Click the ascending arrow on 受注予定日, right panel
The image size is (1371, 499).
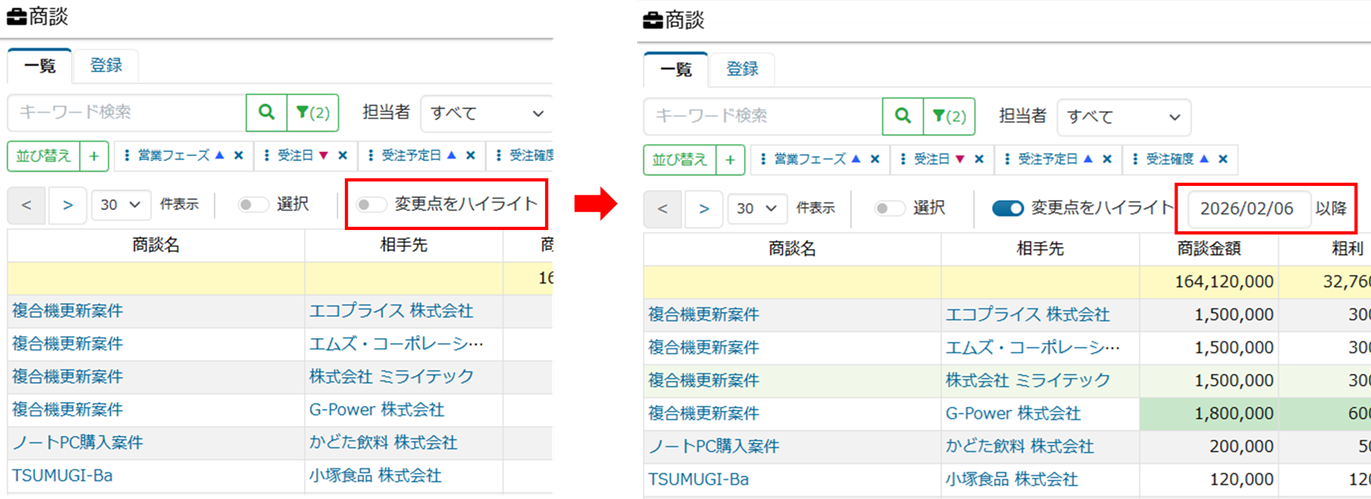pyautogui.click(x=1088, y=158)
